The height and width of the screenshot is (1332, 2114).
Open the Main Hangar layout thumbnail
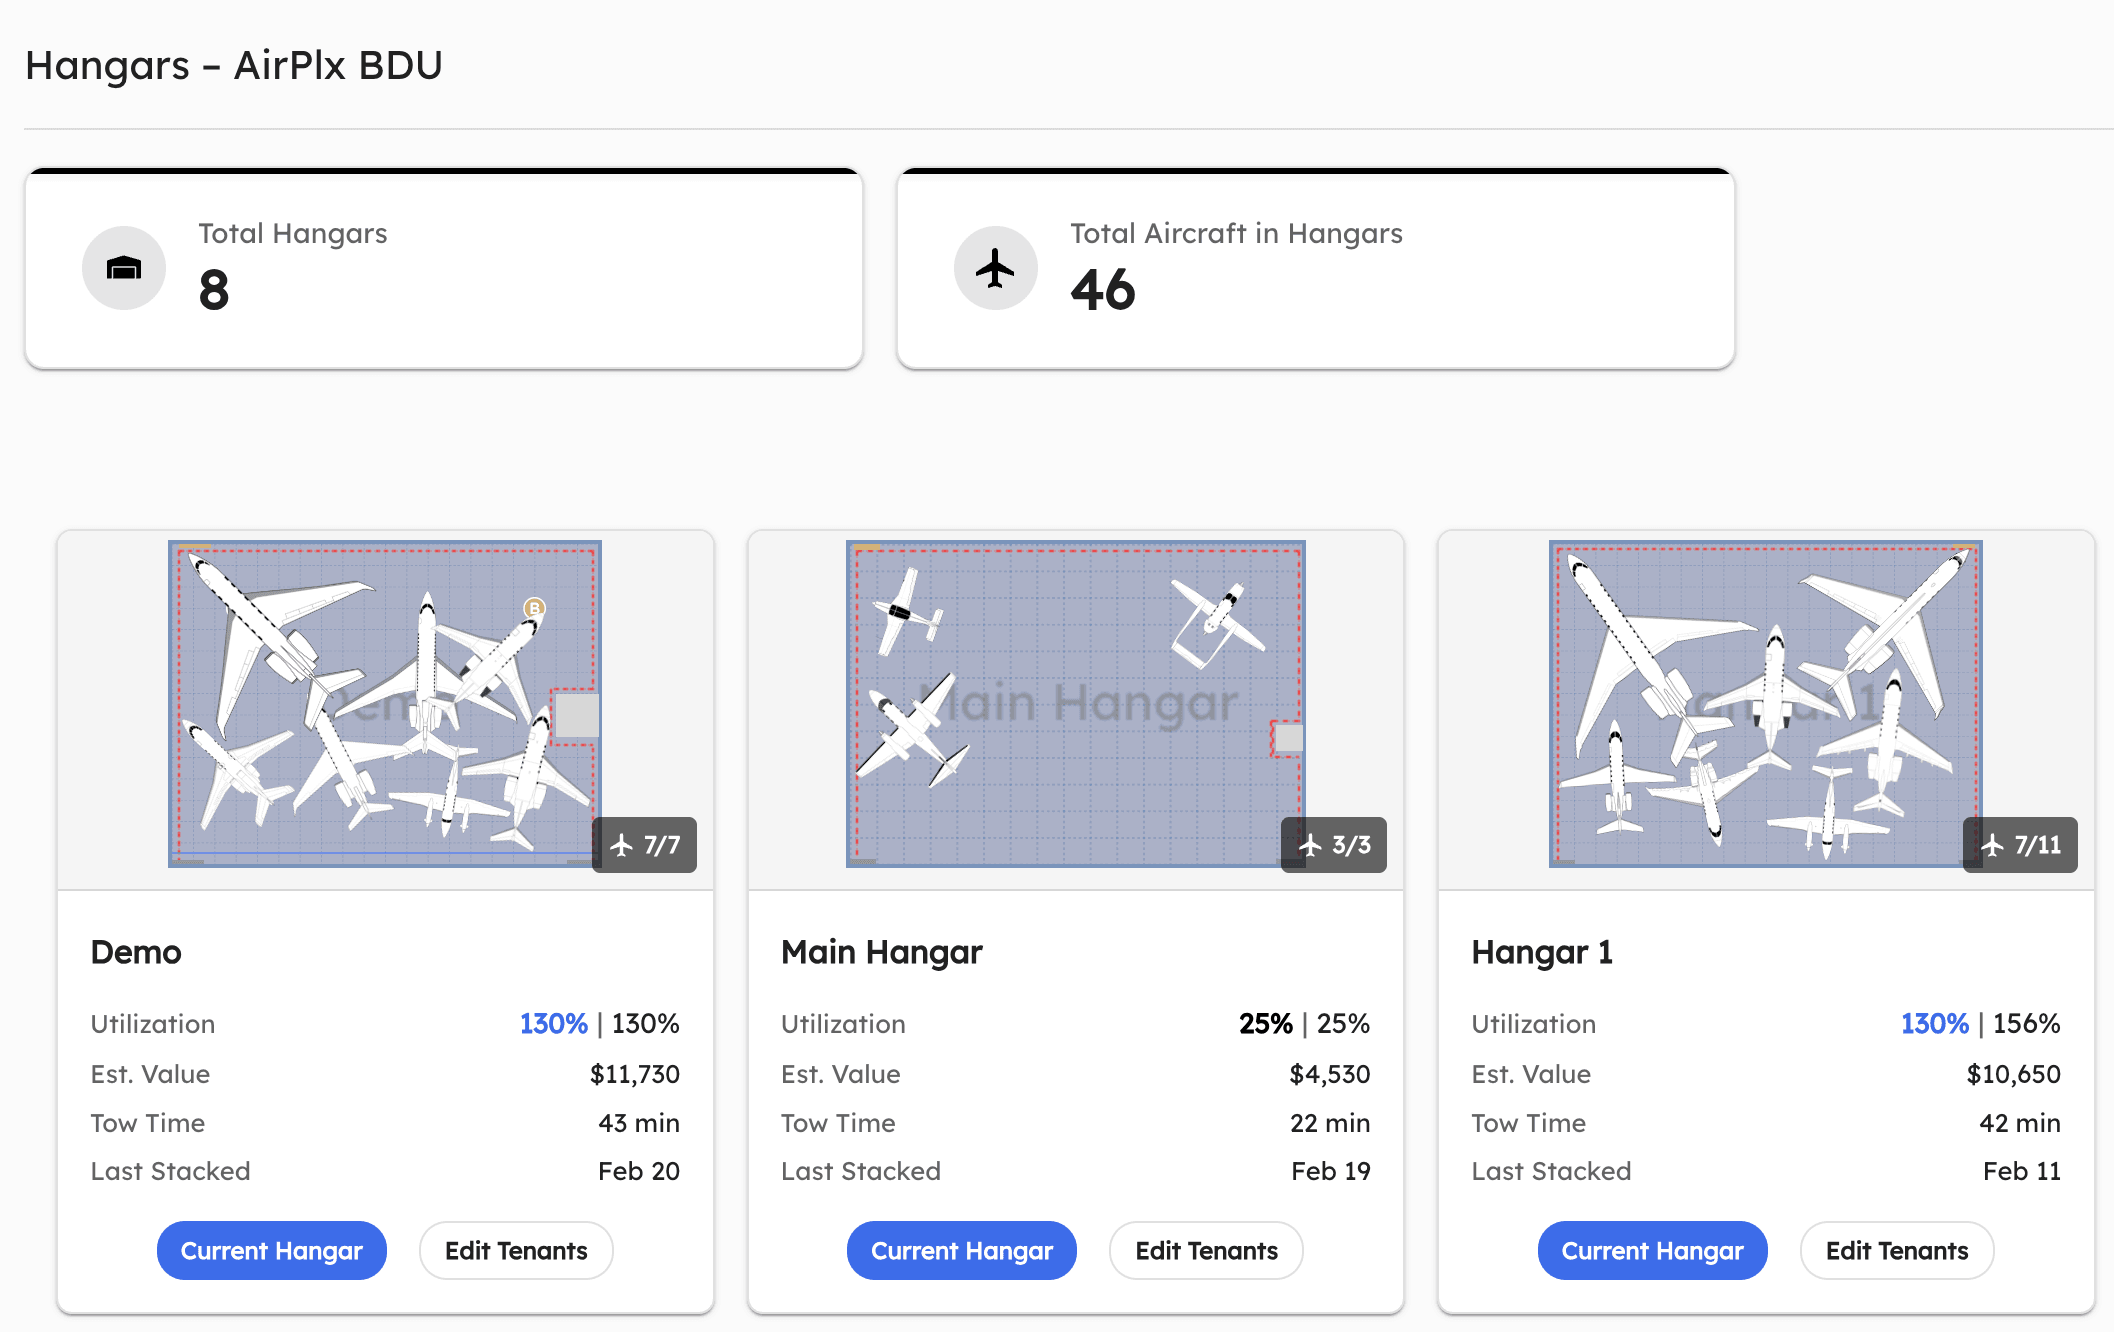point(1075,703)
